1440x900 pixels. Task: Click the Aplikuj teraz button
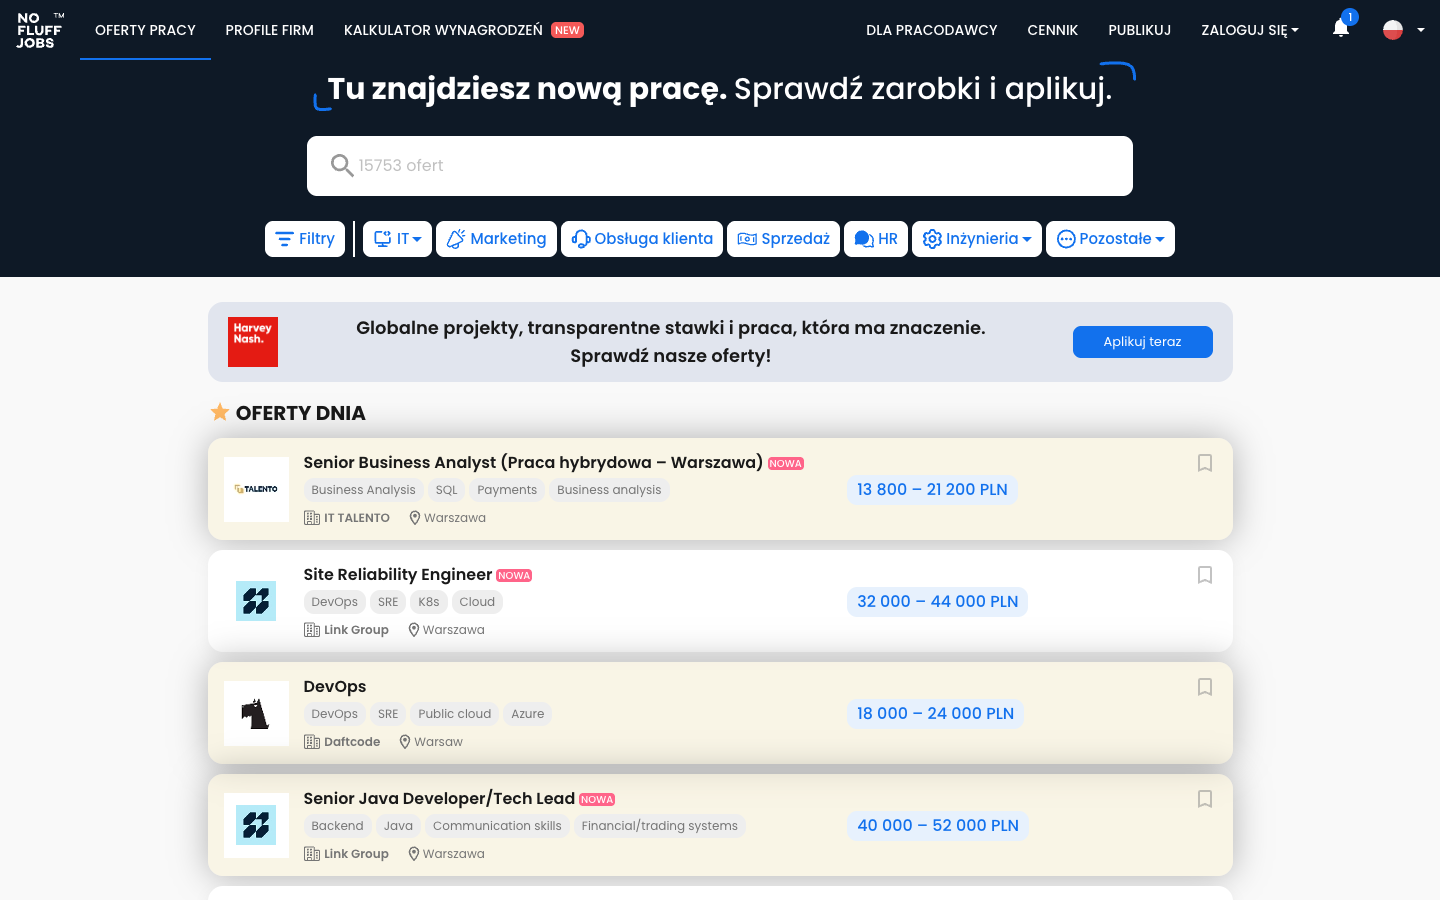tap(1142, 342)
